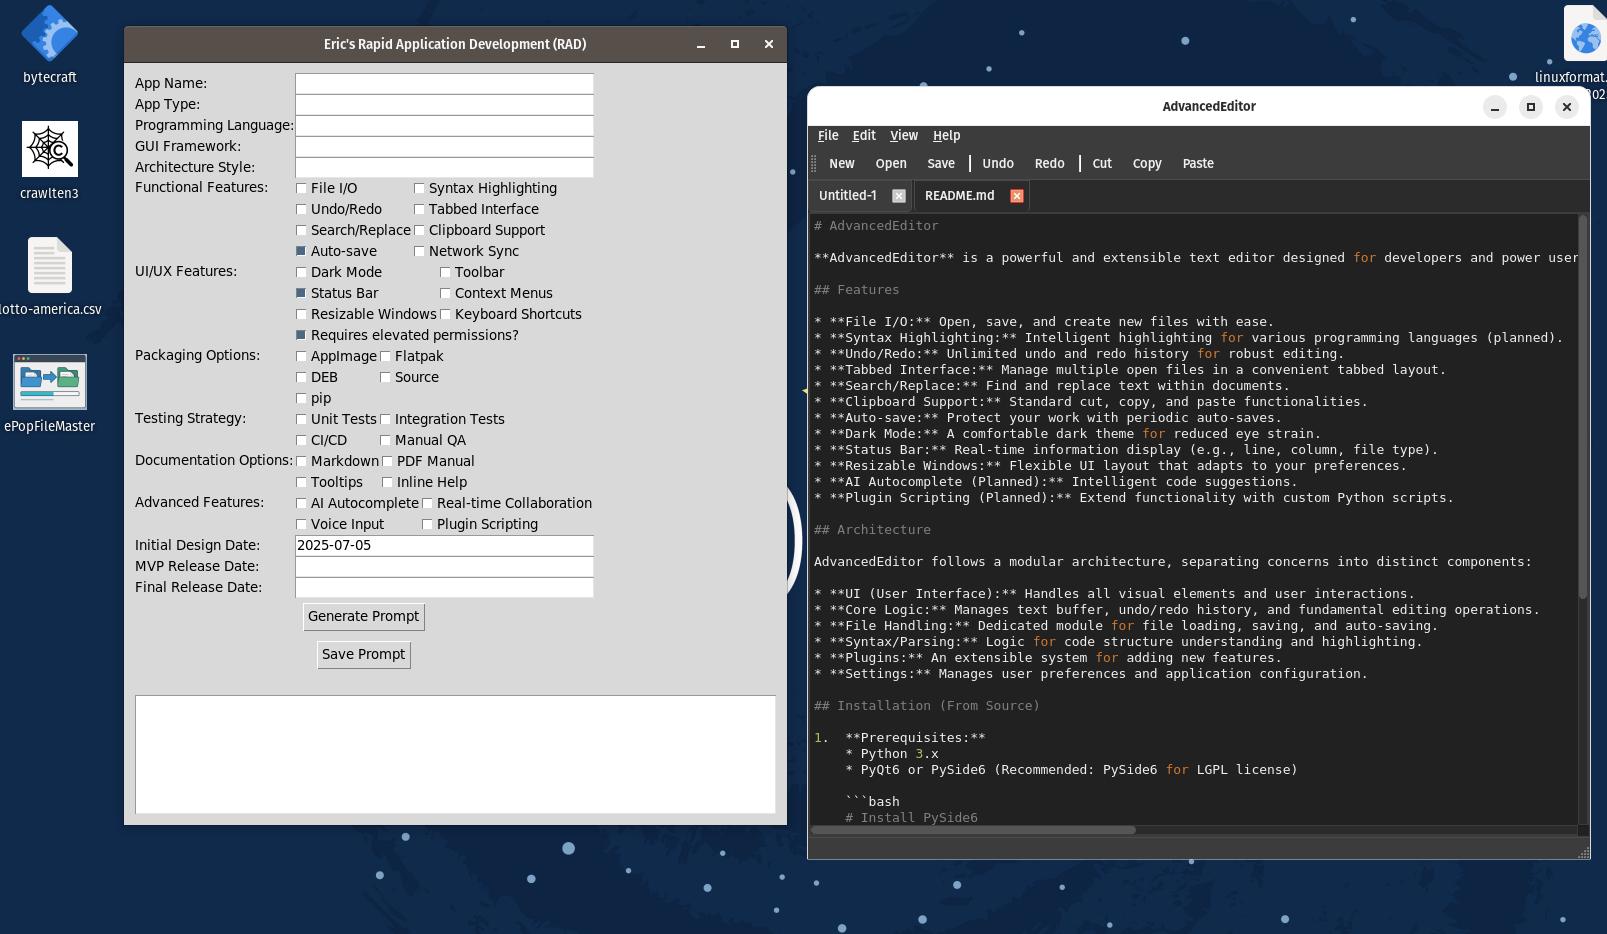
Task: Open the File menu in AdvancedEditor
Action: (828, 136)
